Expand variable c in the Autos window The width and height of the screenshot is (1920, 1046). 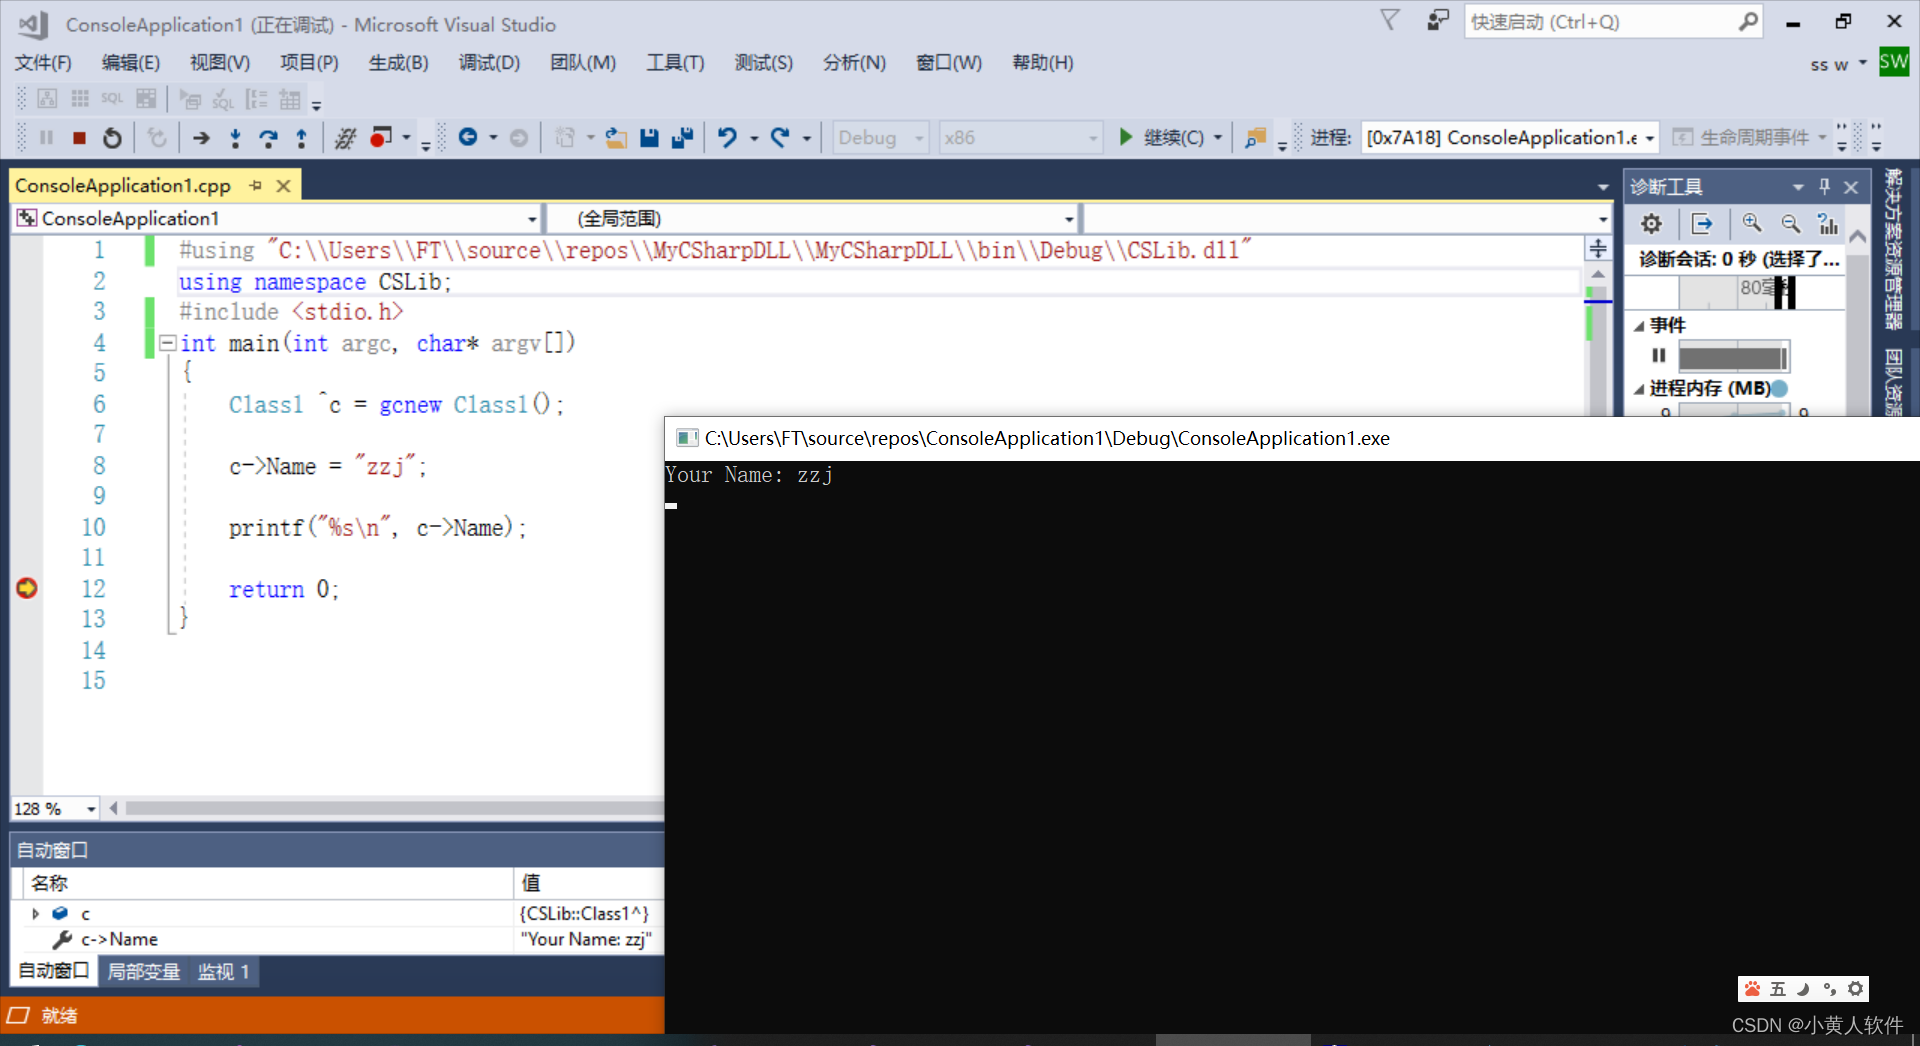[35, 913]
